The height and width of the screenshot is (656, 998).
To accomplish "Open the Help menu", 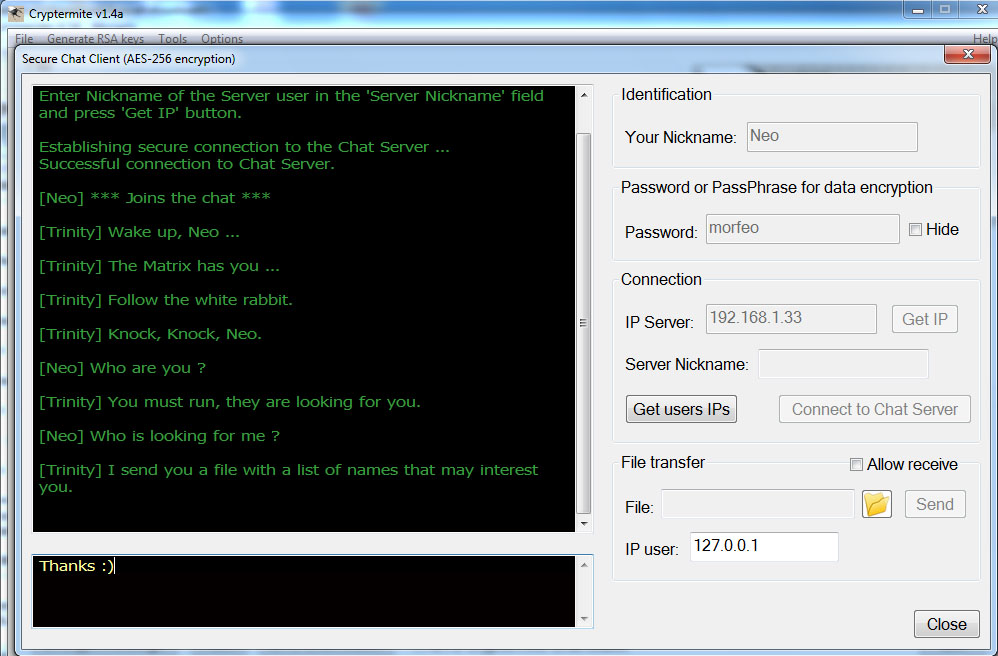I will (985, 39).
